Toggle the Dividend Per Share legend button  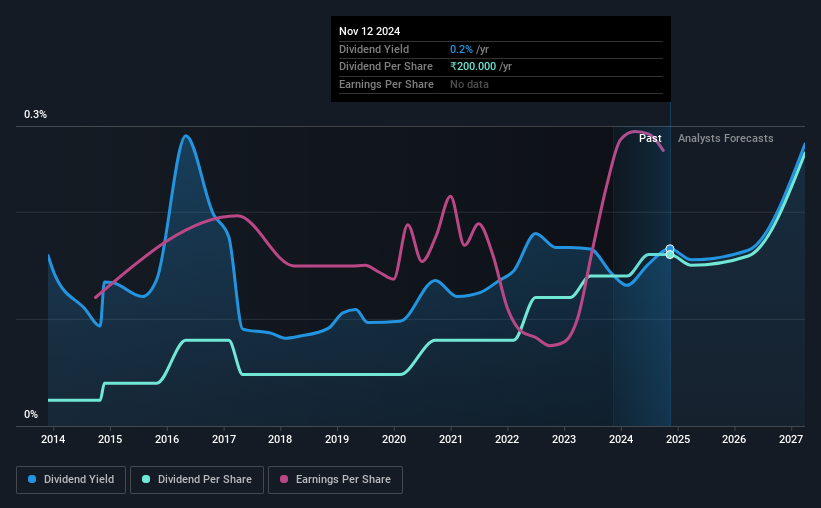tap(197, 480)
